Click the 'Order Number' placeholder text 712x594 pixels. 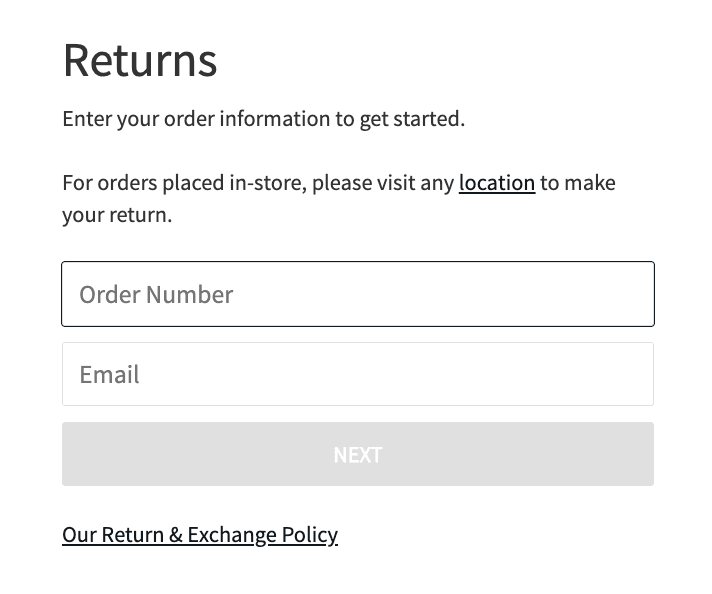coord(156,294)
